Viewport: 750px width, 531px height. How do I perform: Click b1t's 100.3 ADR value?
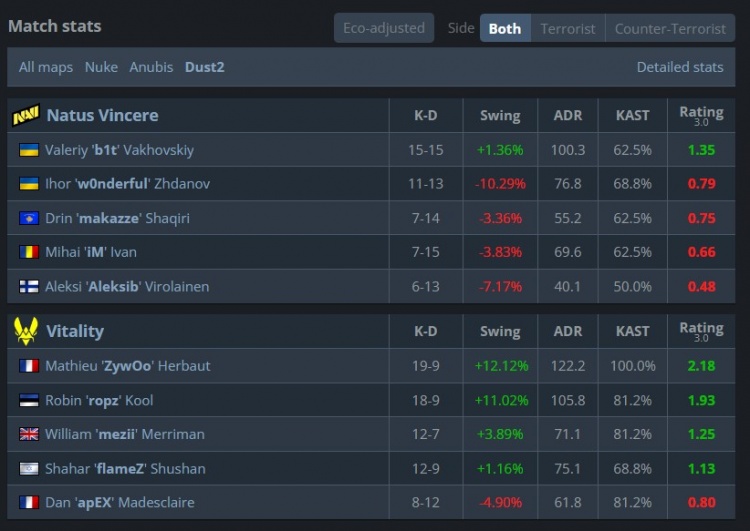coord(568,150)
